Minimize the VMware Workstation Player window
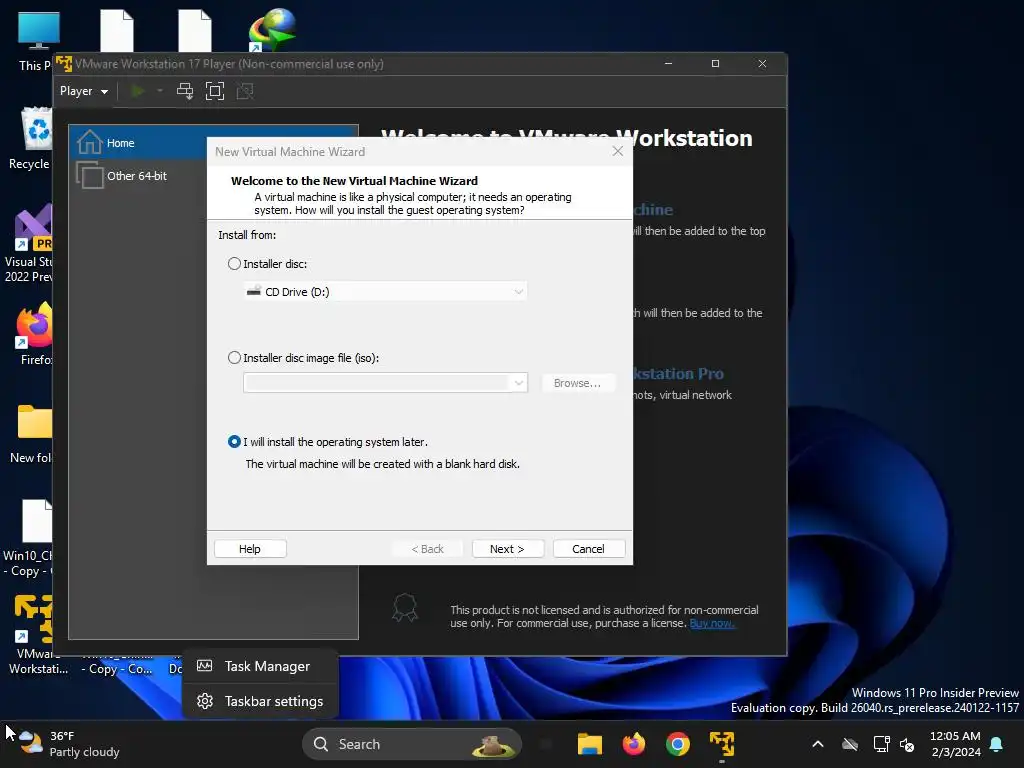1024x768 pixels. (668, 63)
